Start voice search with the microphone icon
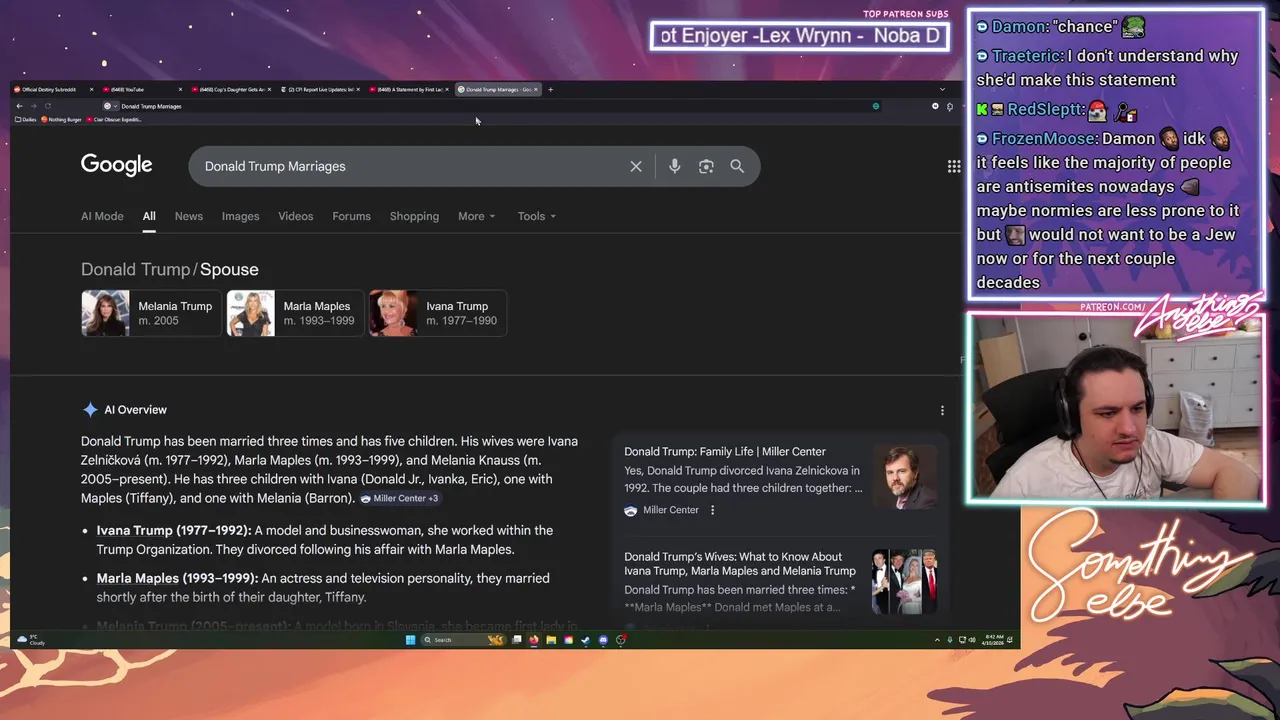1280x720 pixels. 674,166
